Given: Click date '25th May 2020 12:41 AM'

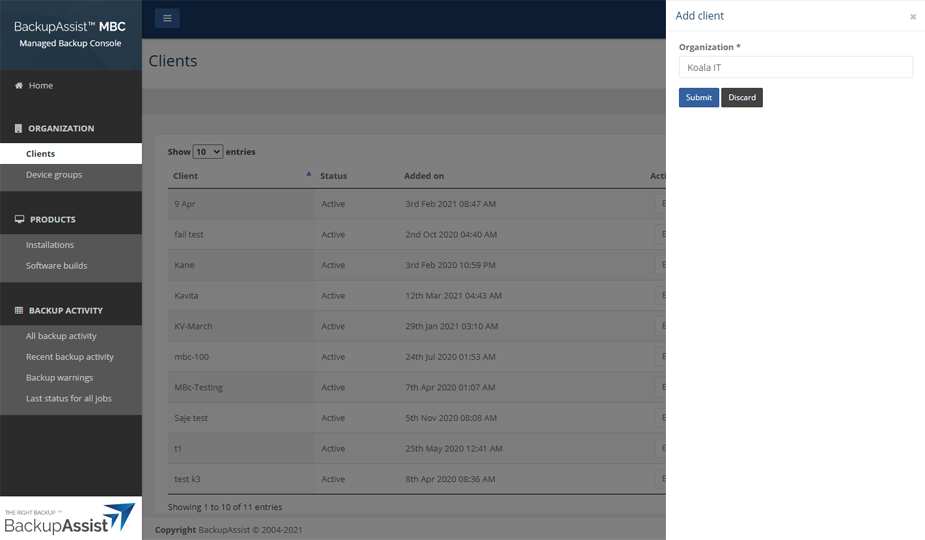Looking at the screenshot, I should (x=454, y=449).
